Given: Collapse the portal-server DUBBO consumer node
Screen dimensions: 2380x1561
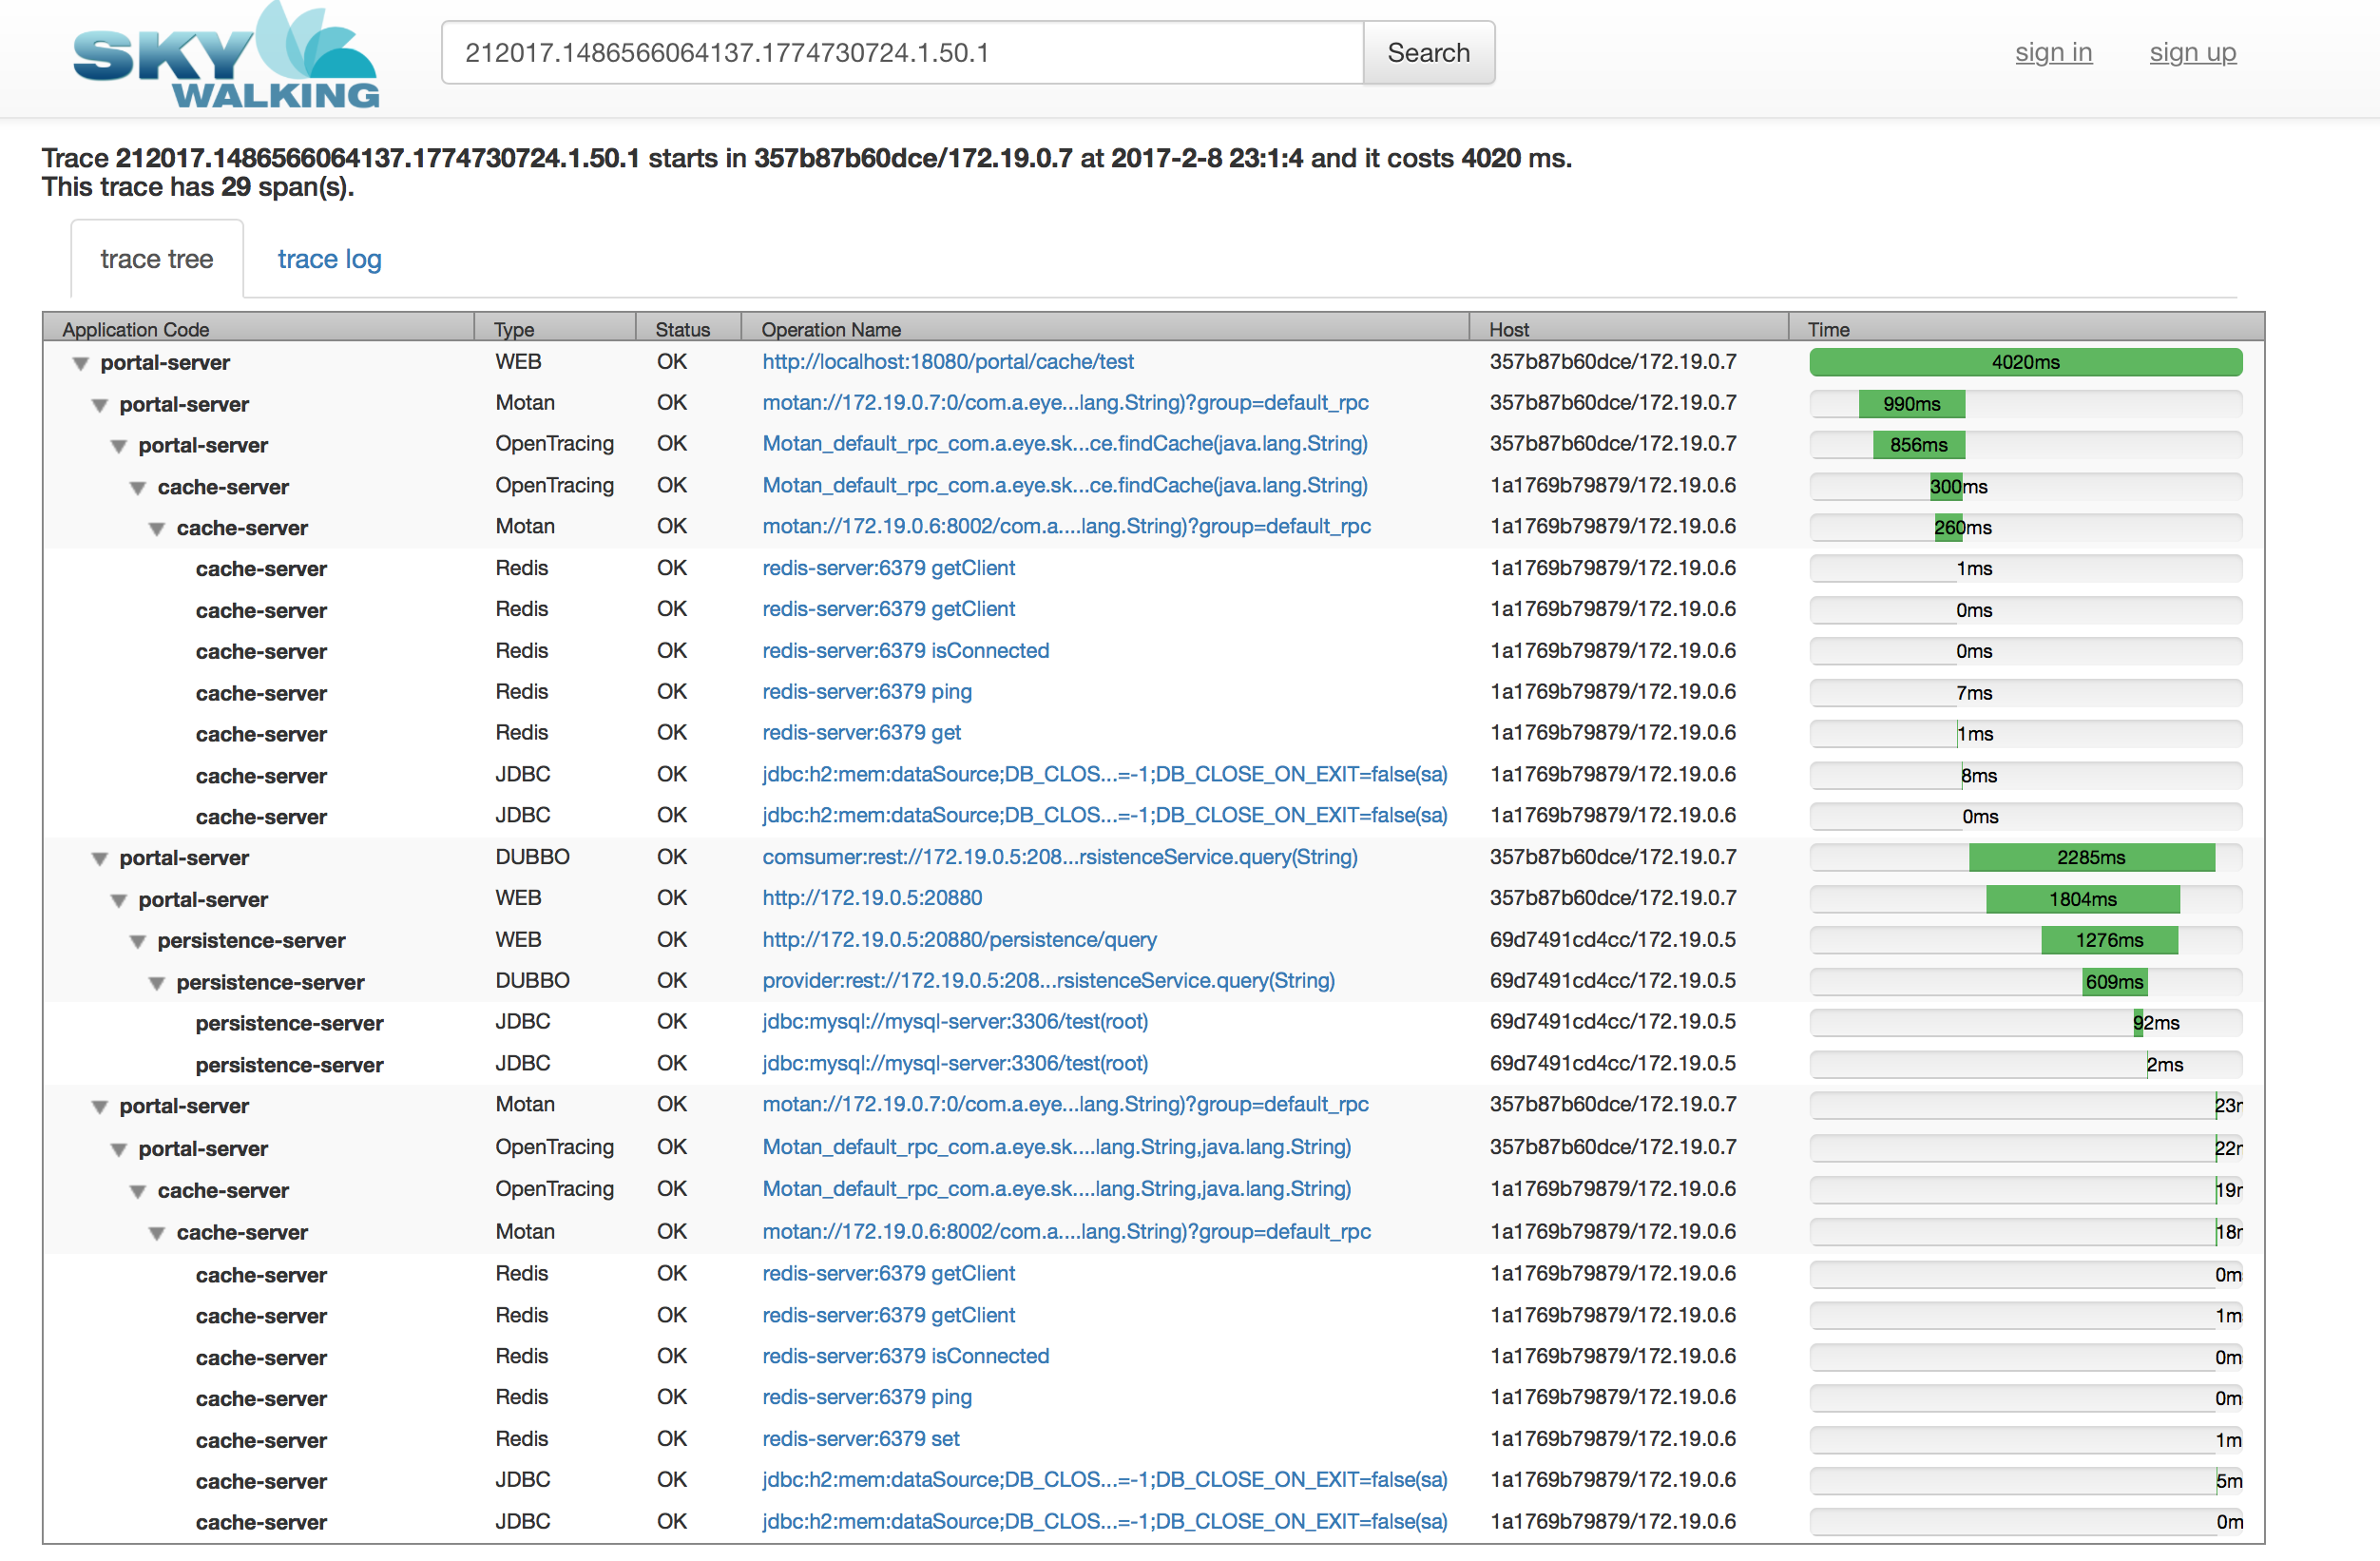Looking at the screenshot, I should 100,859.
